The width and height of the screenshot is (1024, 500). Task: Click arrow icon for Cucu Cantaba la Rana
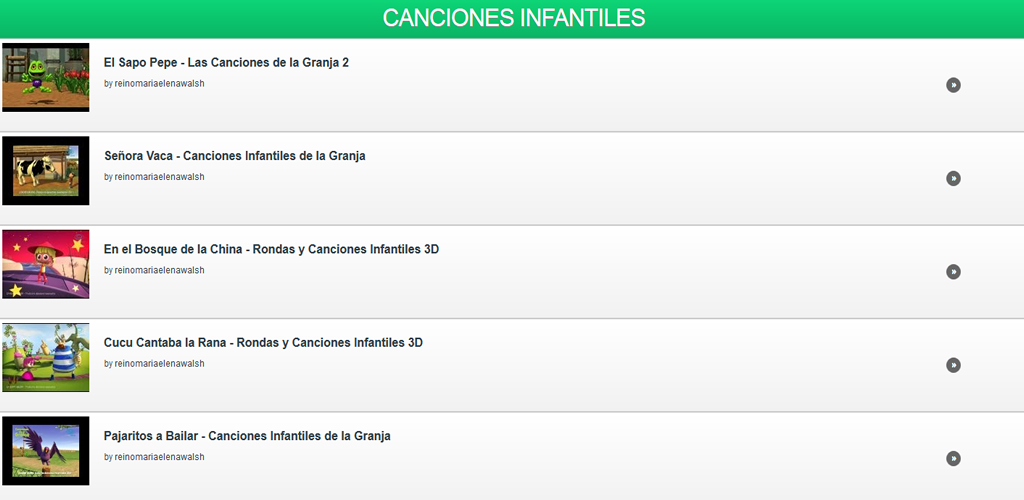coord(953,365)
